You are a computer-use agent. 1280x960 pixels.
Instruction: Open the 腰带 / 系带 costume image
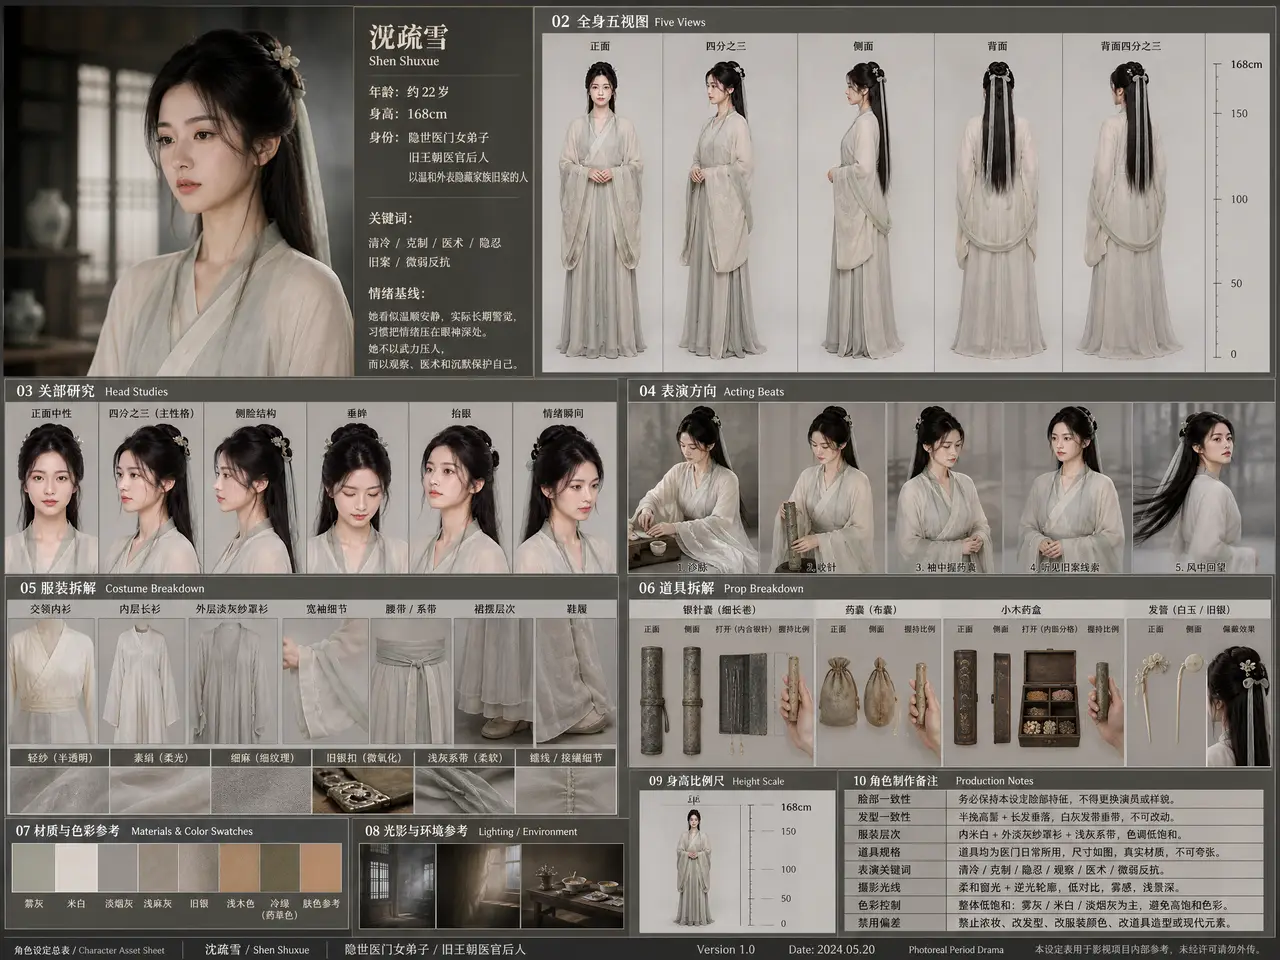click(411, 680)
